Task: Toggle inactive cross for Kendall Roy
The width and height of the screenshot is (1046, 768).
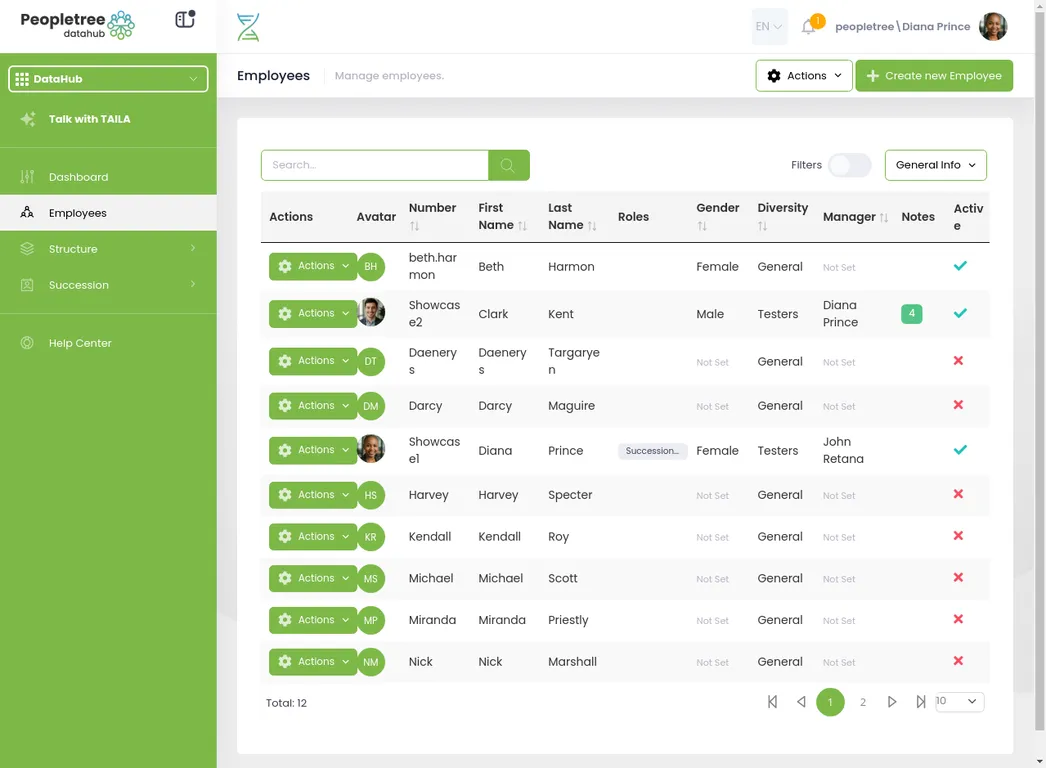Action: coord(959,536)
